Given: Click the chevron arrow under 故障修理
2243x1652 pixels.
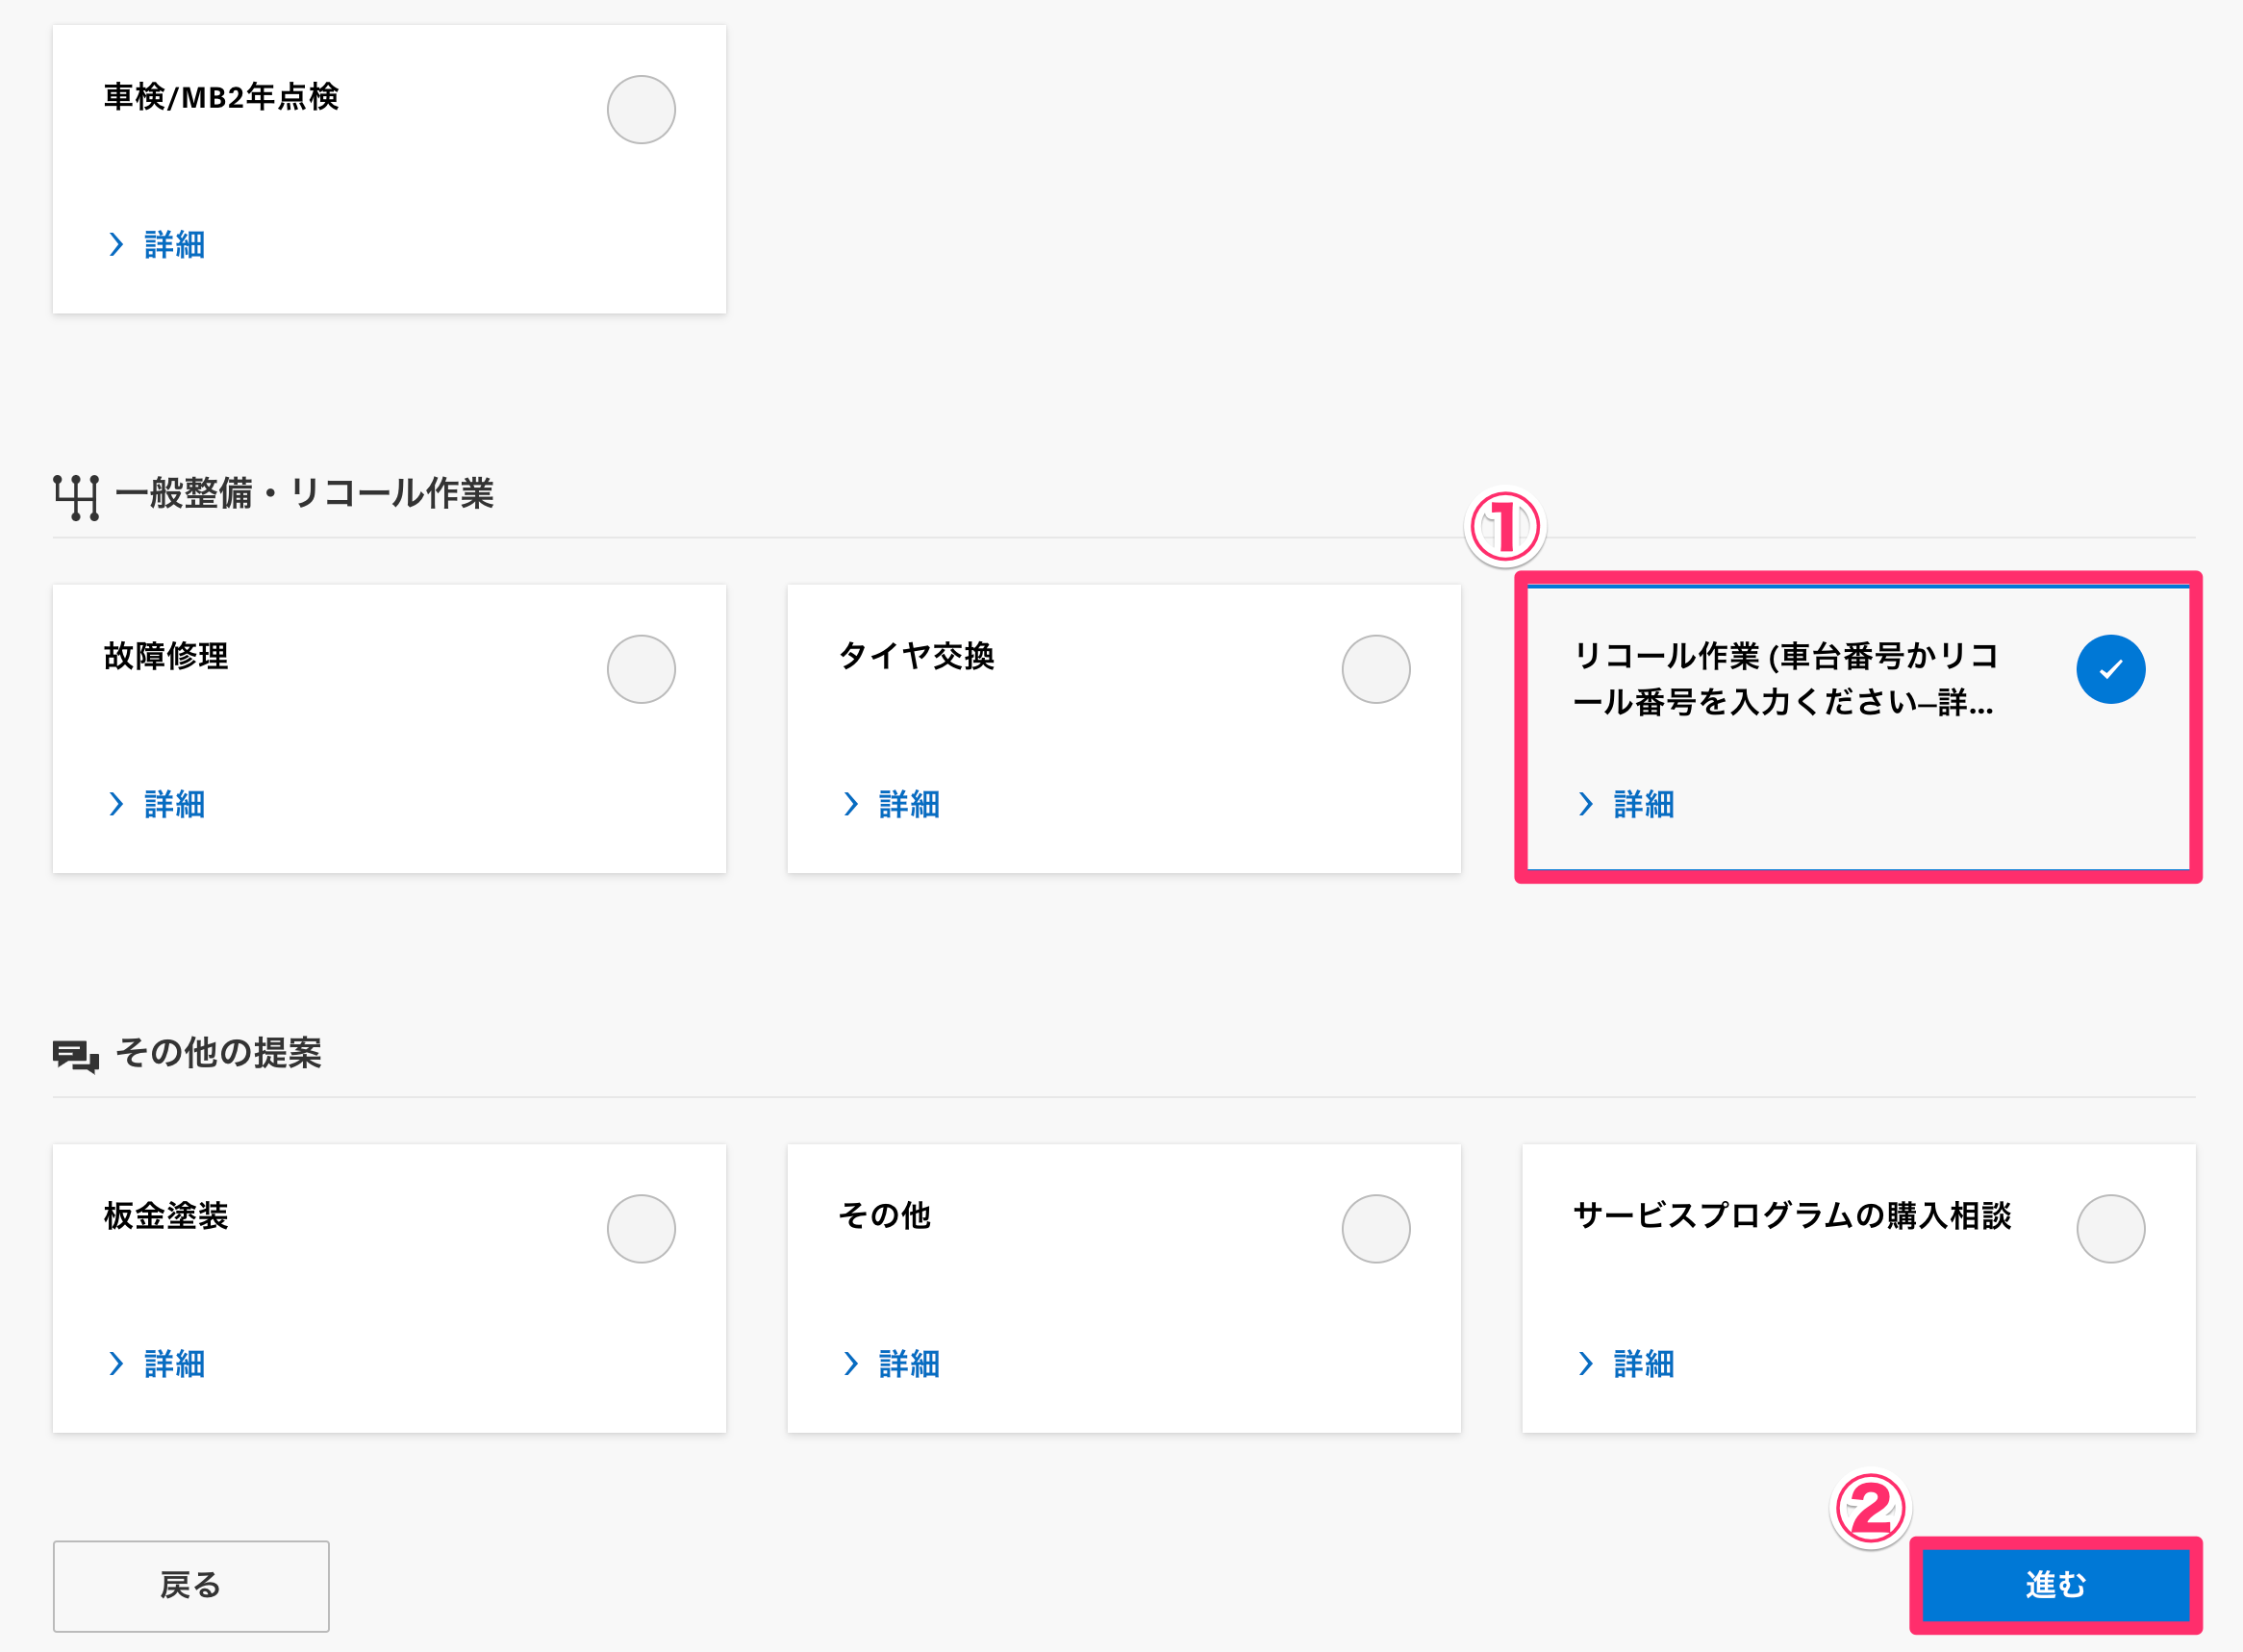Looking at the screenshot, I should tap(116, 804).
